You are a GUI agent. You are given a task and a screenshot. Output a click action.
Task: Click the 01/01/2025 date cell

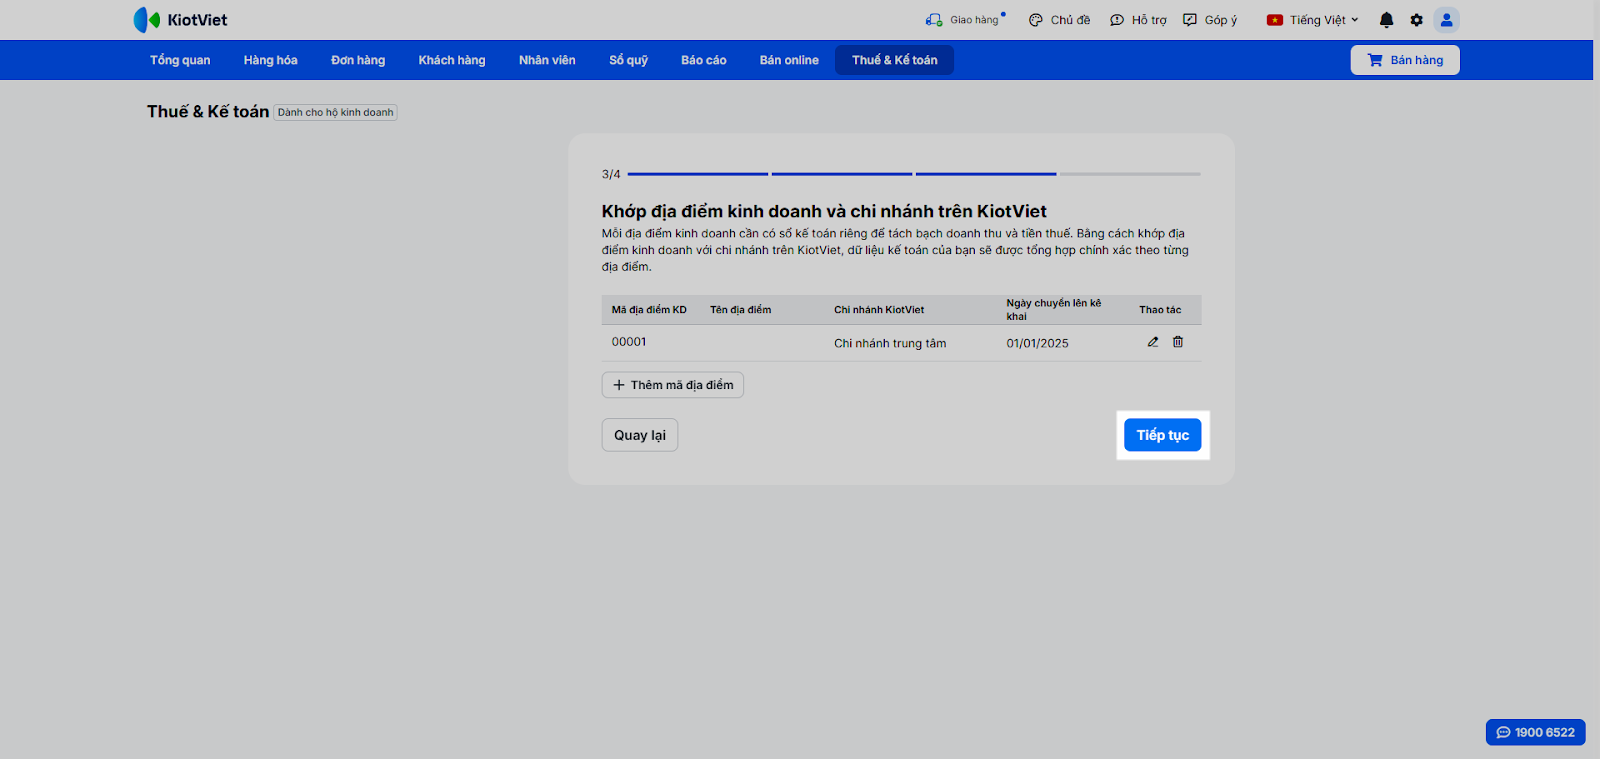(1037, 343)
